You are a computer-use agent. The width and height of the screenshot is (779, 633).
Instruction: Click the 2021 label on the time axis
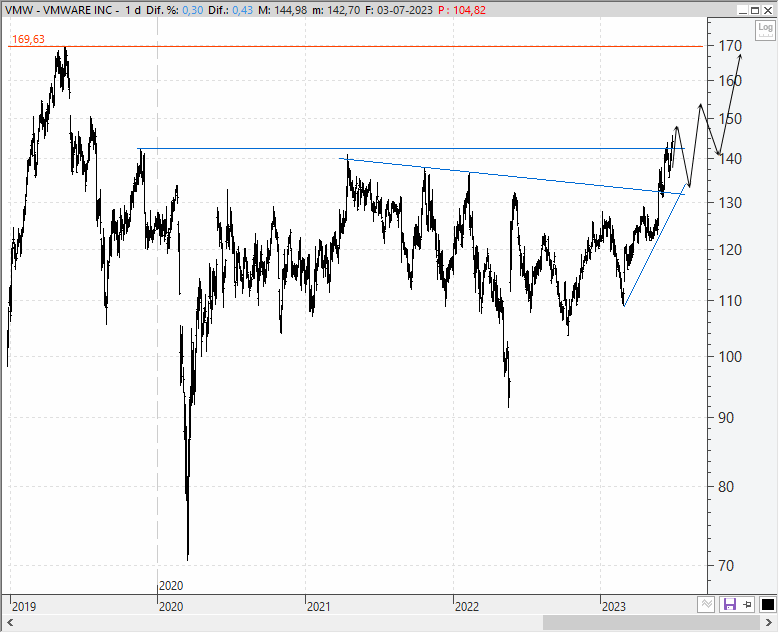pos(318,606)
